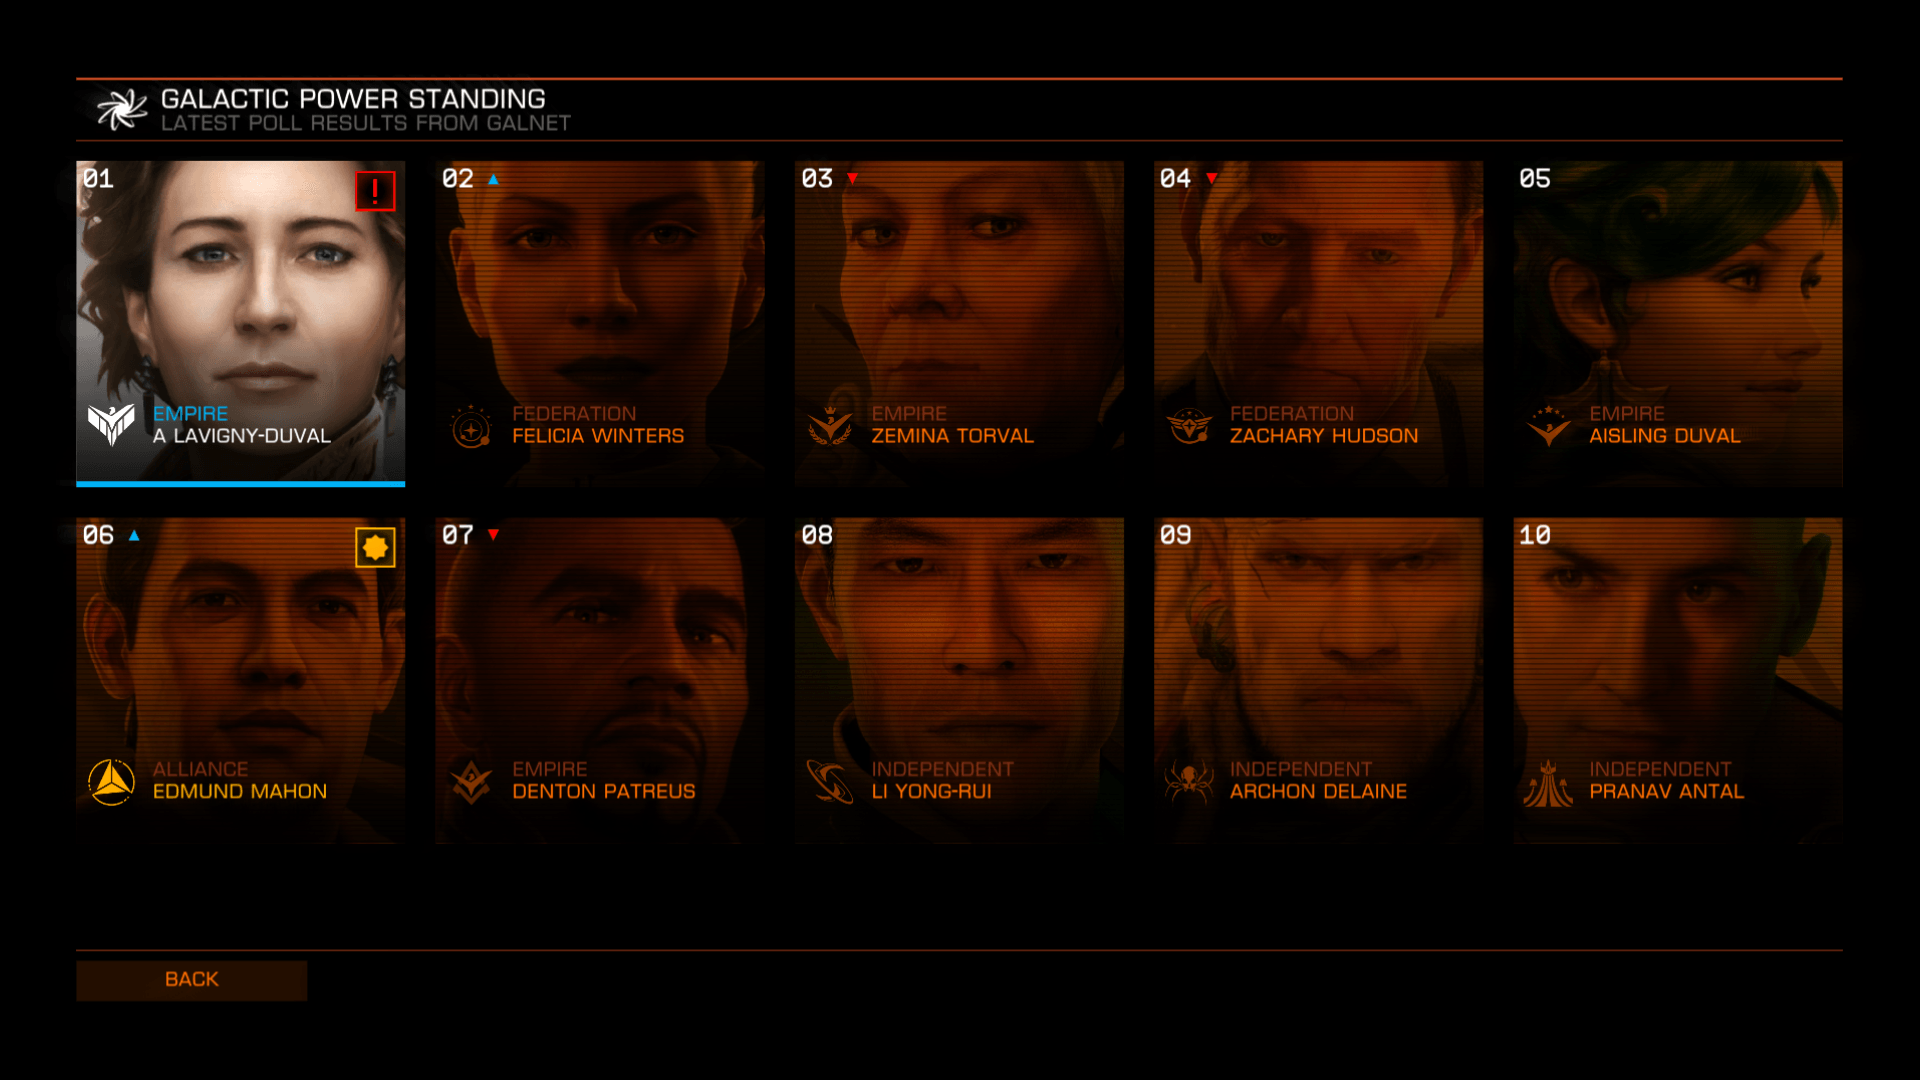Go back with the BACK button
This screenshot has width=1920, height=1080.
point(191,980)
